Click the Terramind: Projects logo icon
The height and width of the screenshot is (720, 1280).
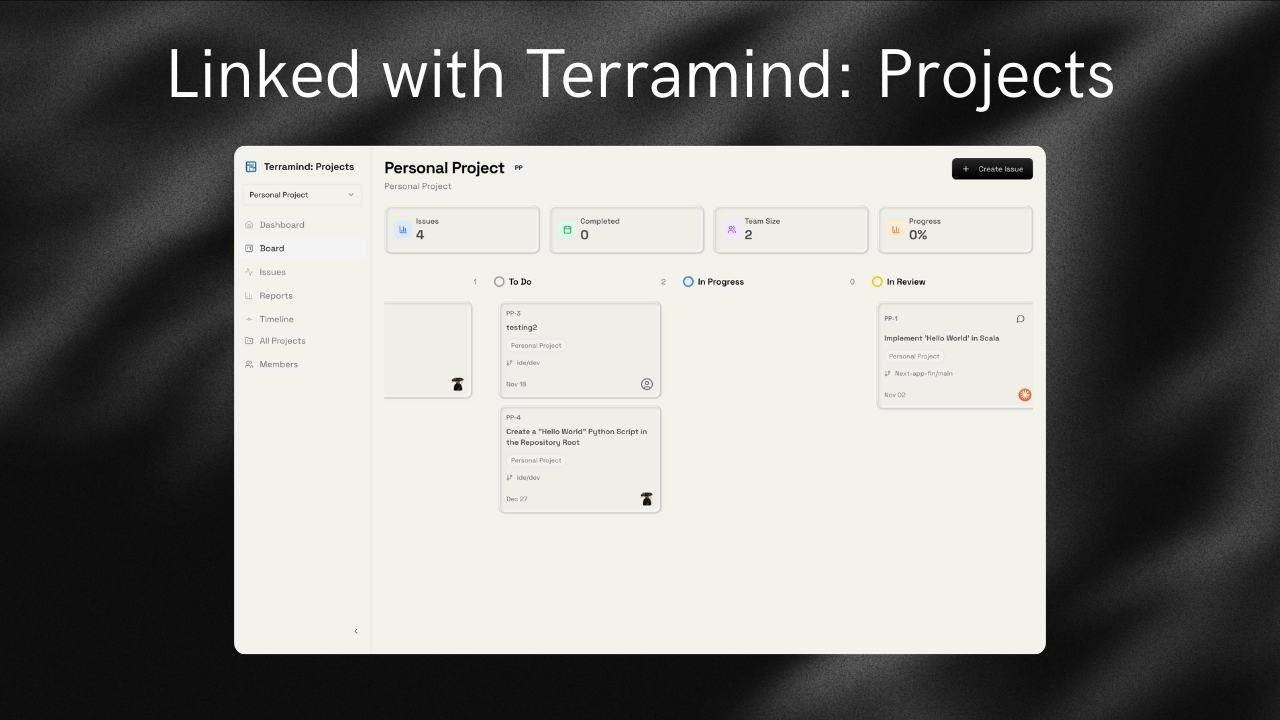252,166
